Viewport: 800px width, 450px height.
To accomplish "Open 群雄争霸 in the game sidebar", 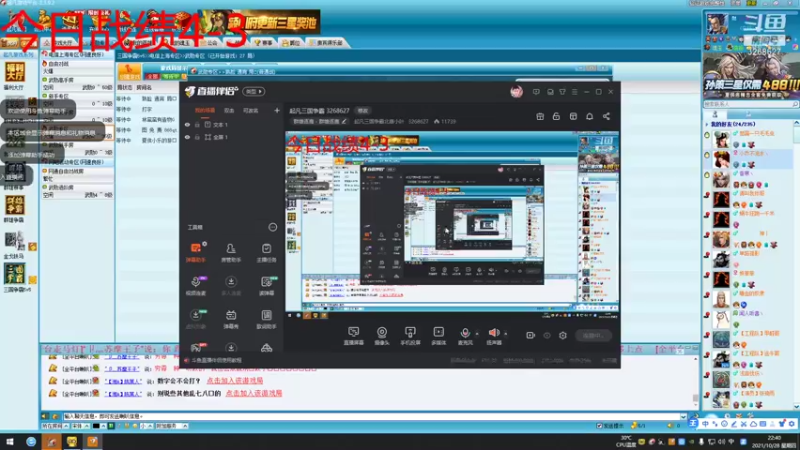I will tap(14, 209).
